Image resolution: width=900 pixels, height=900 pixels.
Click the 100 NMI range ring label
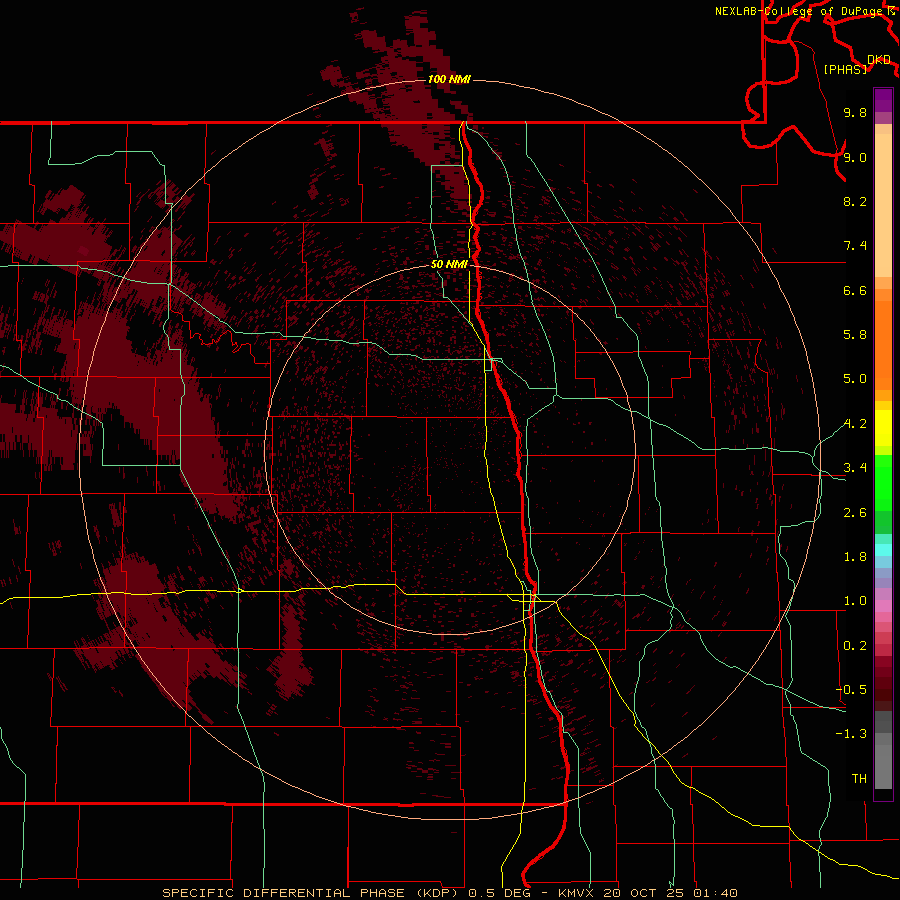coord(449,79)
